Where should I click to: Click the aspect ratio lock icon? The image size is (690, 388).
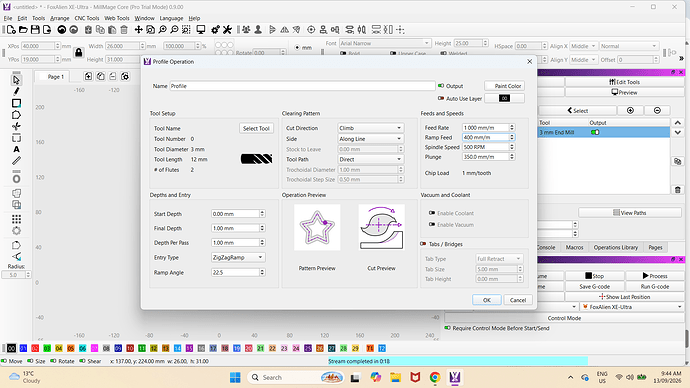(x=79, y=53)
